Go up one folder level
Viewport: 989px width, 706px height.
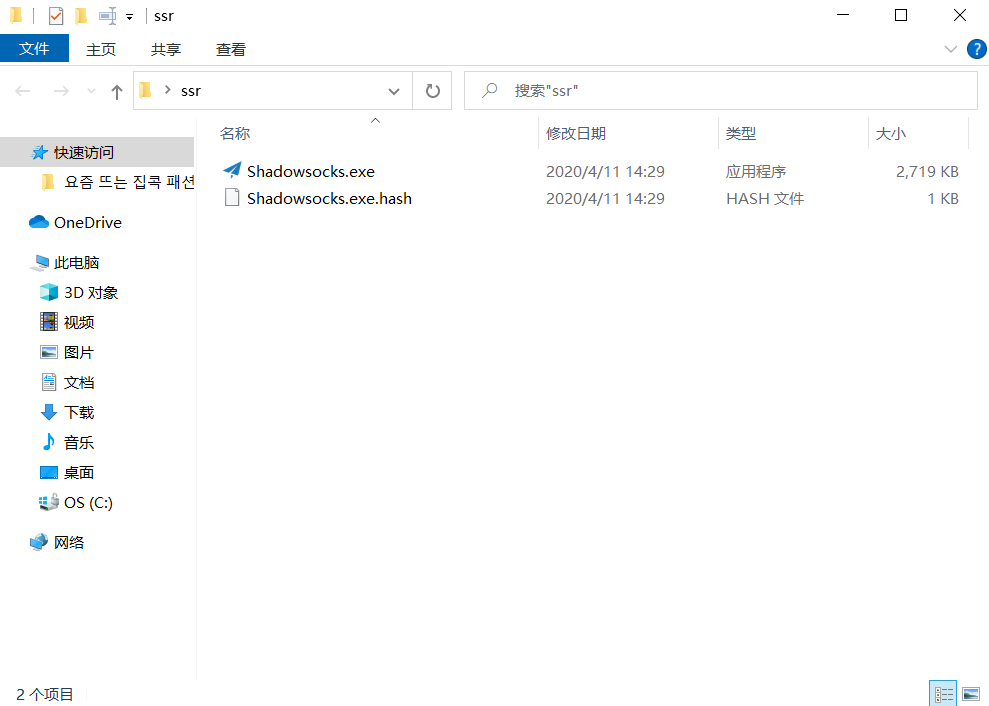[117, 91]
